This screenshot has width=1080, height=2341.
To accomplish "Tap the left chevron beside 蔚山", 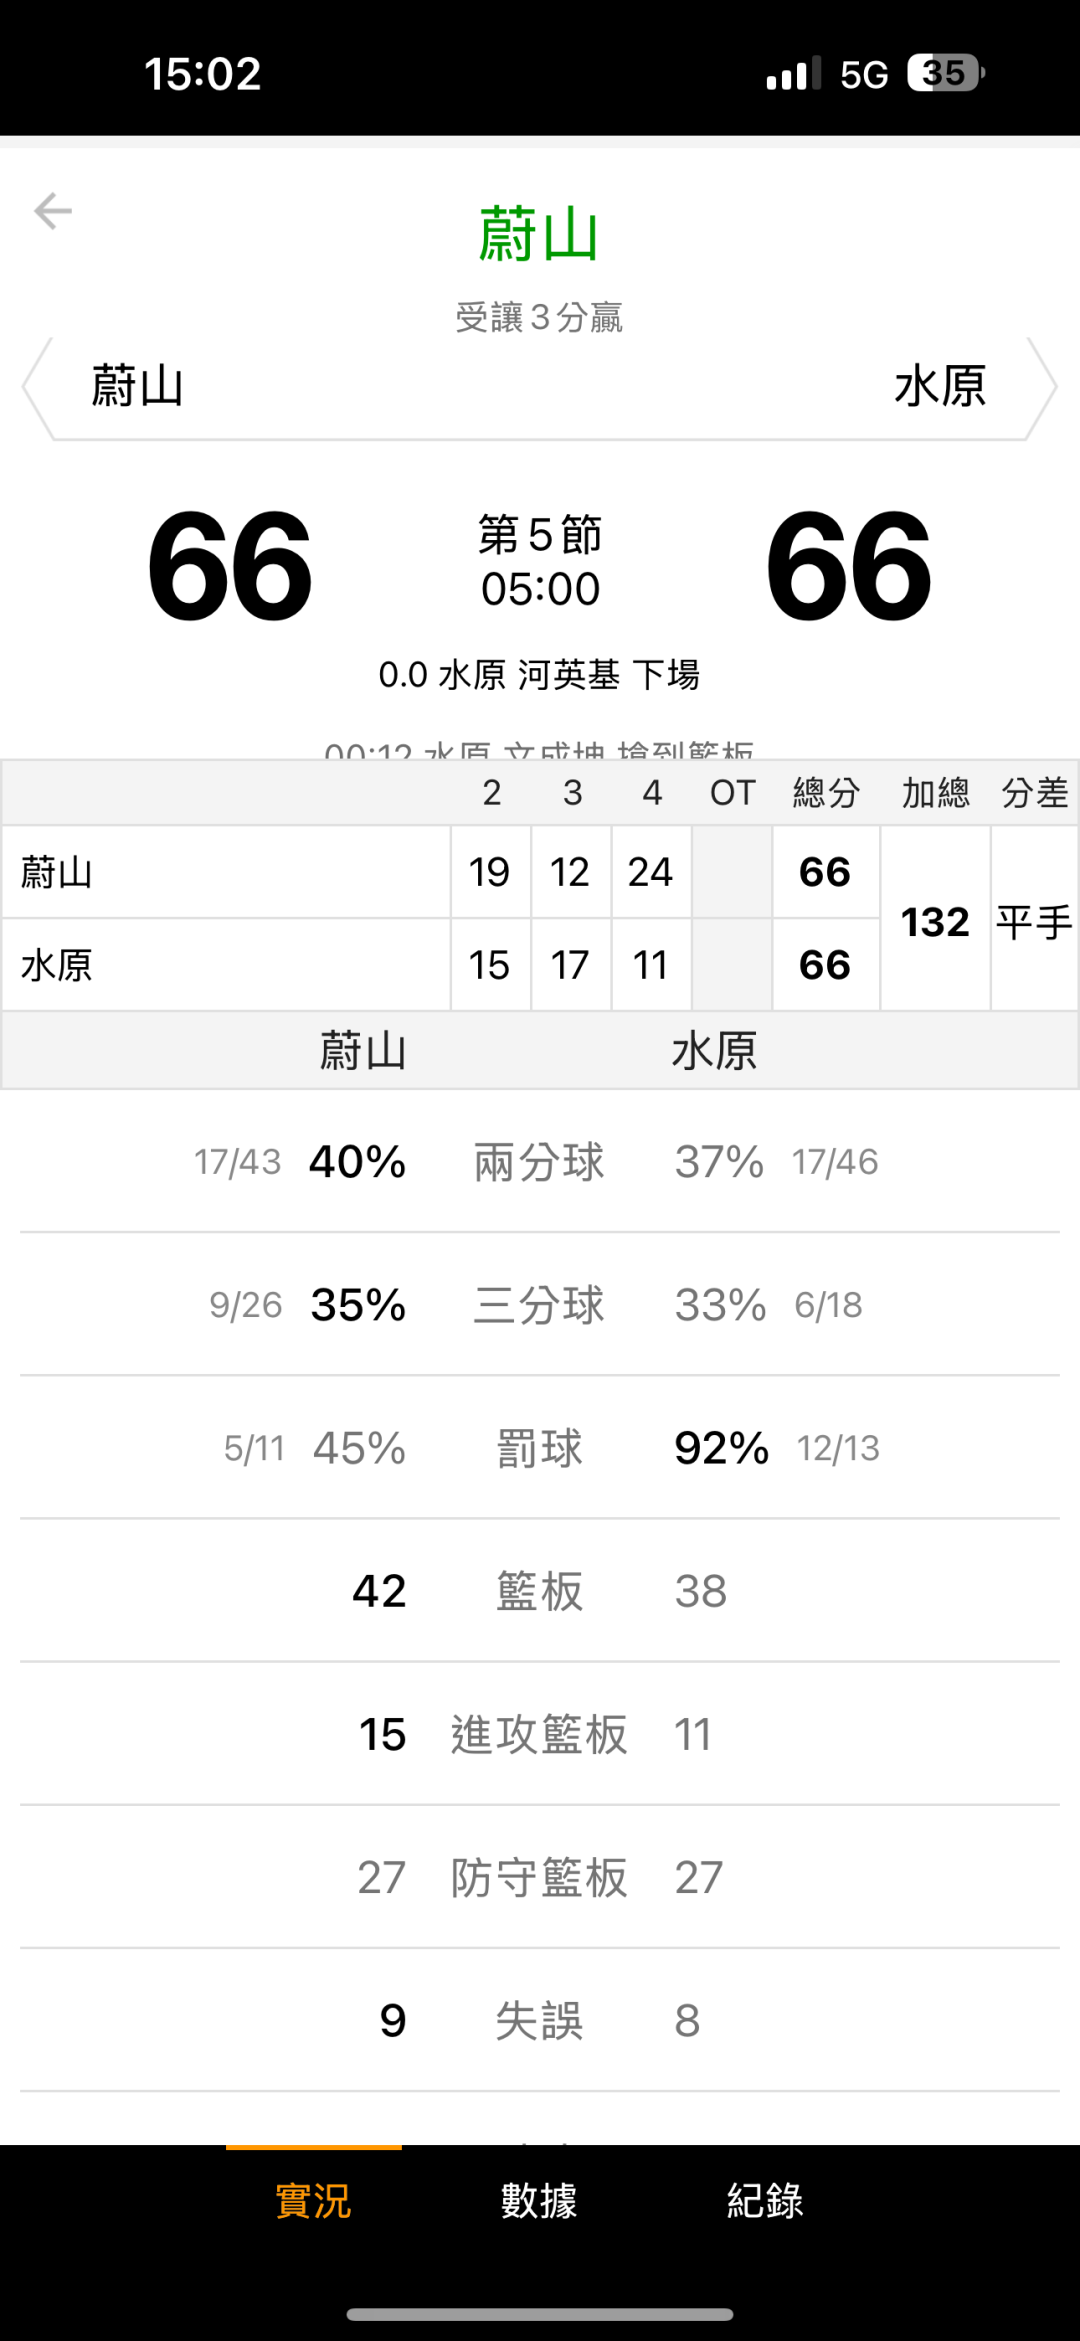I will (37, 388).
